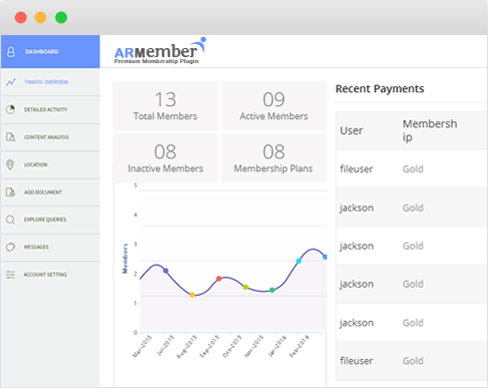
Task: Click the last fileuser payment row
Action: click(x=411, y=360)
